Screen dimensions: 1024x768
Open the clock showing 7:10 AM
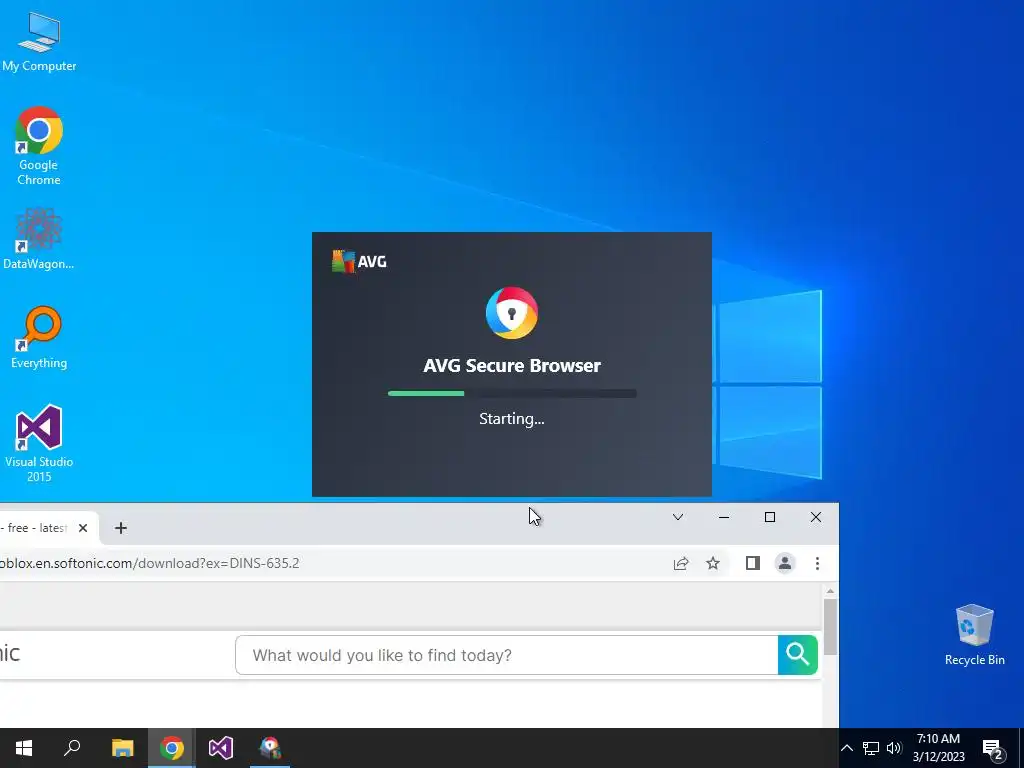click(x=938, y=748)
